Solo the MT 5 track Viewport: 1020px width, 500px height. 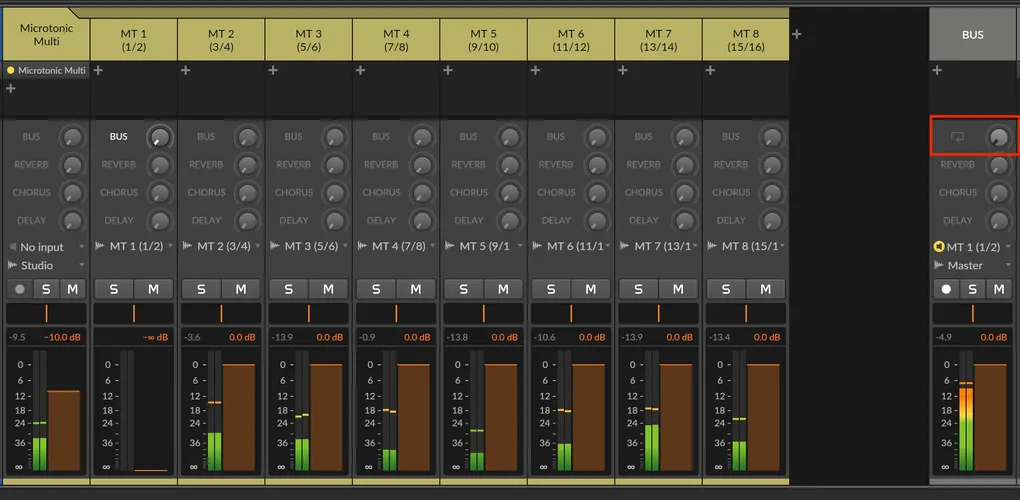[463, 289]
